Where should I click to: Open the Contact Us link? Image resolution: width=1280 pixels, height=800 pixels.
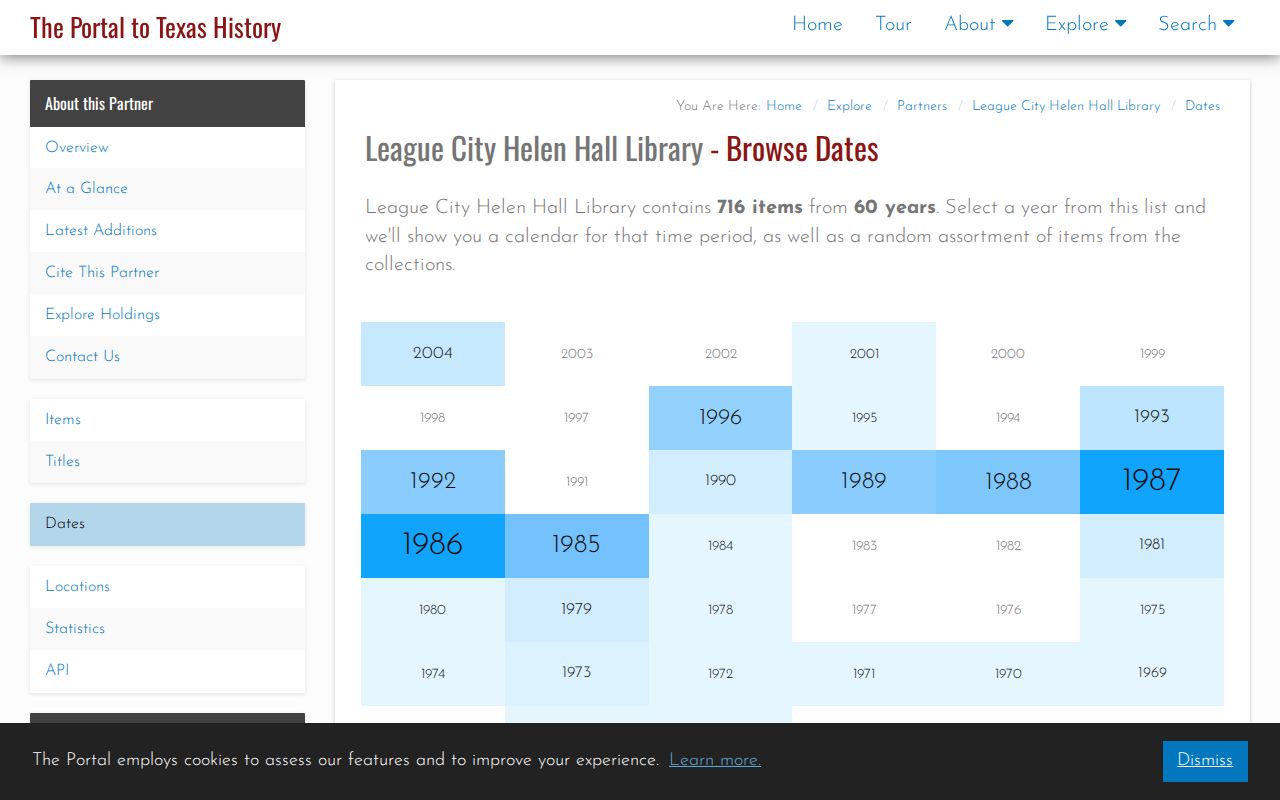point(167,357)
